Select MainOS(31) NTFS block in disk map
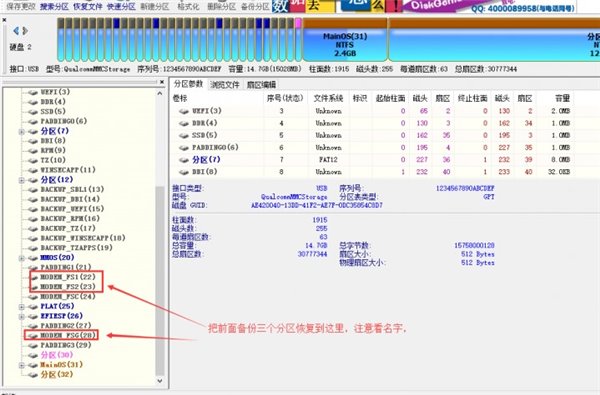 coord(345,41)
